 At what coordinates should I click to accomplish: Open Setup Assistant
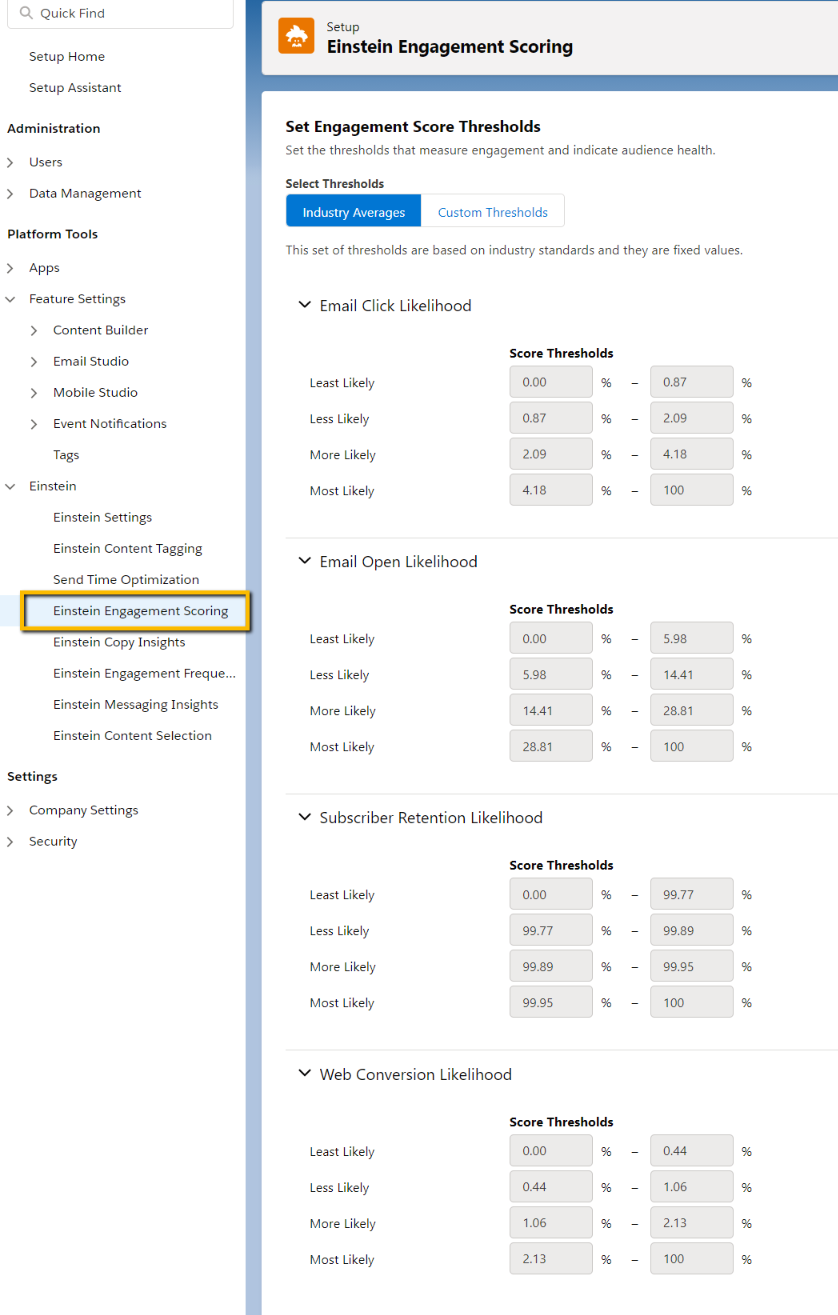75,87
